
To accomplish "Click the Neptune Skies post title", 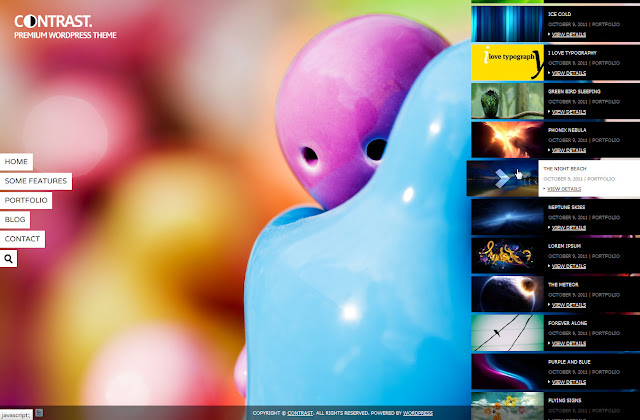I will (x=566, y=207).
